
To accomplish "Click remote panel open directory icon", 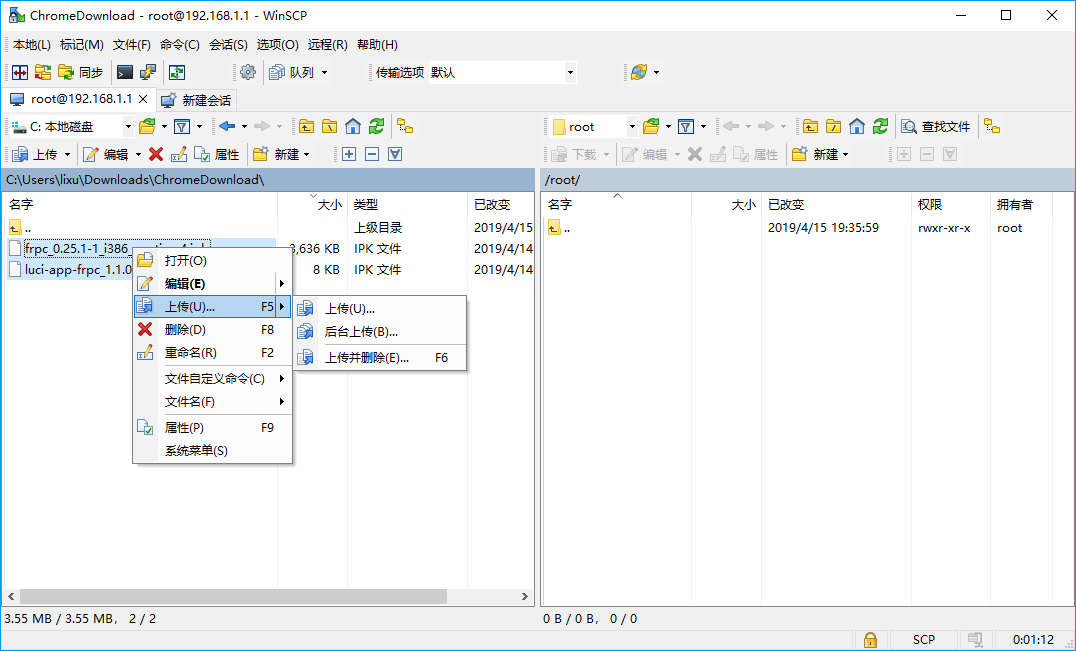I will pos(651,127).
